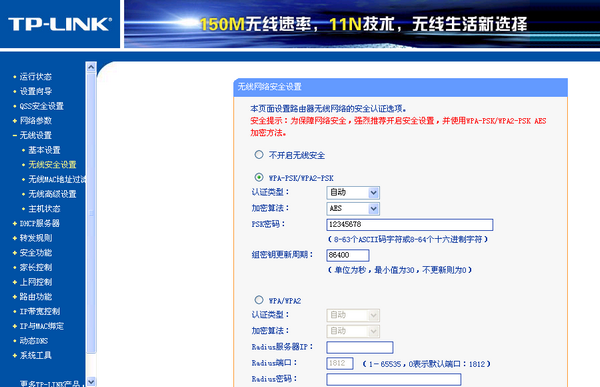Open IP带宽控制 menu item
600x387 pixels.
(x=40, y=311)
